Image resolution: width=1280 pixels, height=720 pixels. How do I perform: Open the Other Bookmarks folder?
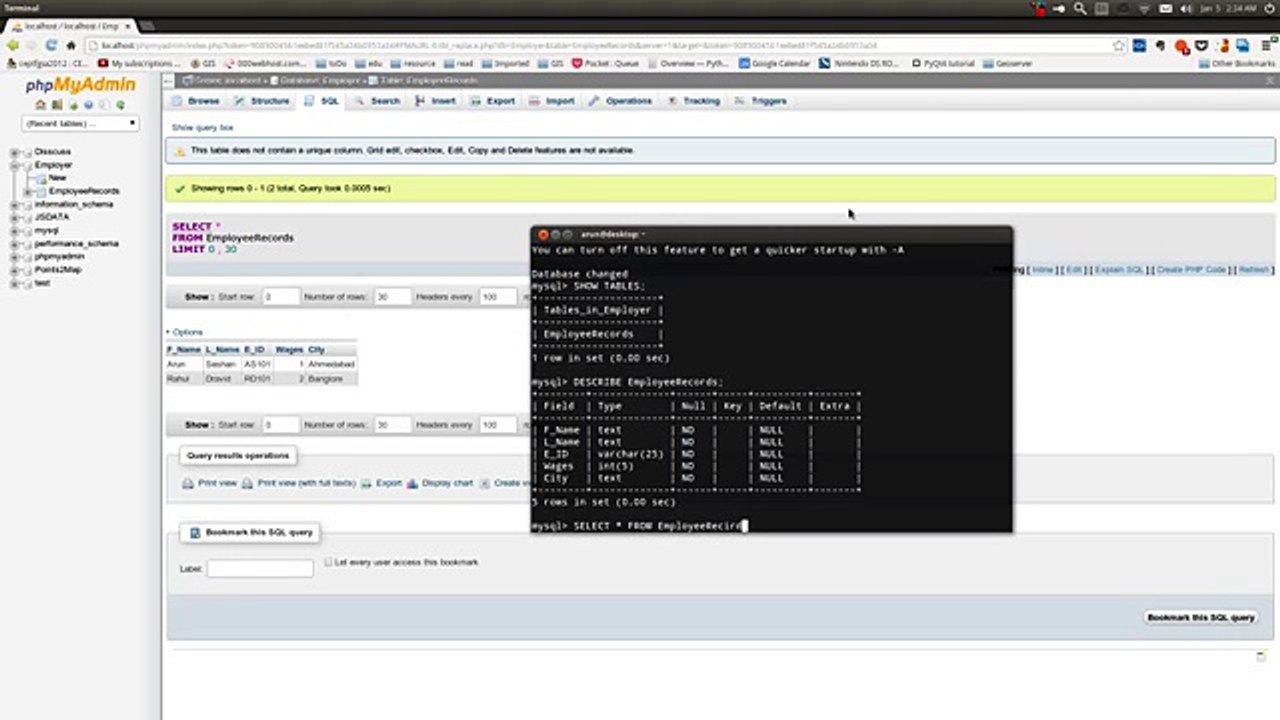(x=1236, y=63)
